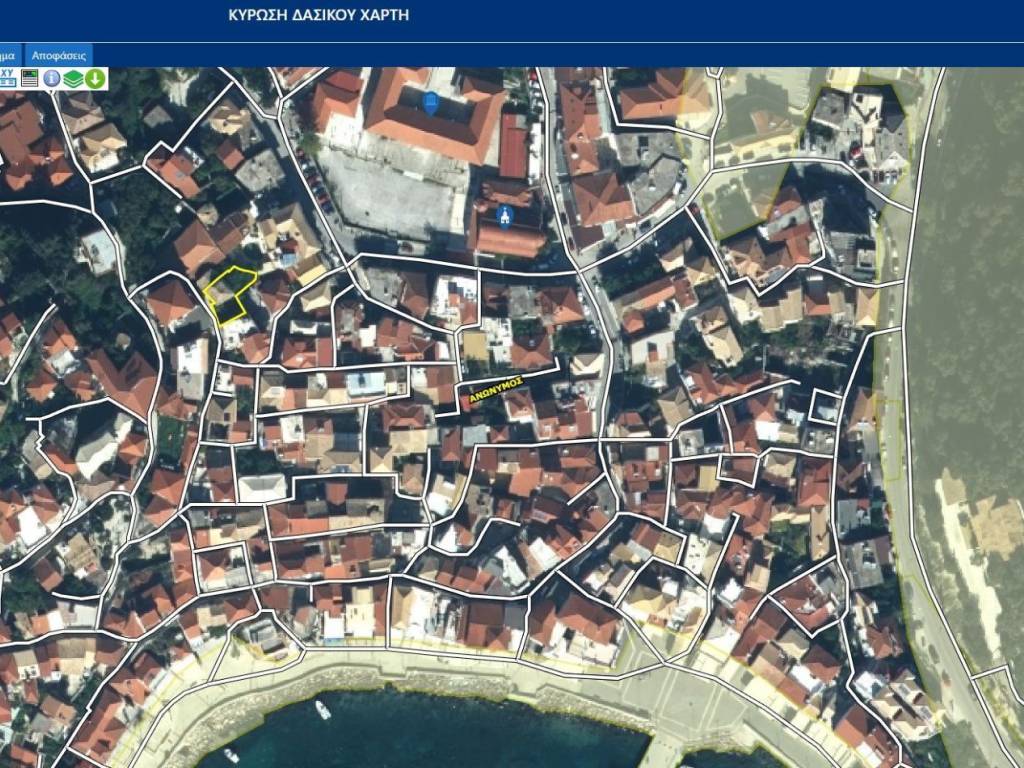Click the green download arrow icon
This screenshot has height=768, width=1024.
tap(95, 78)
